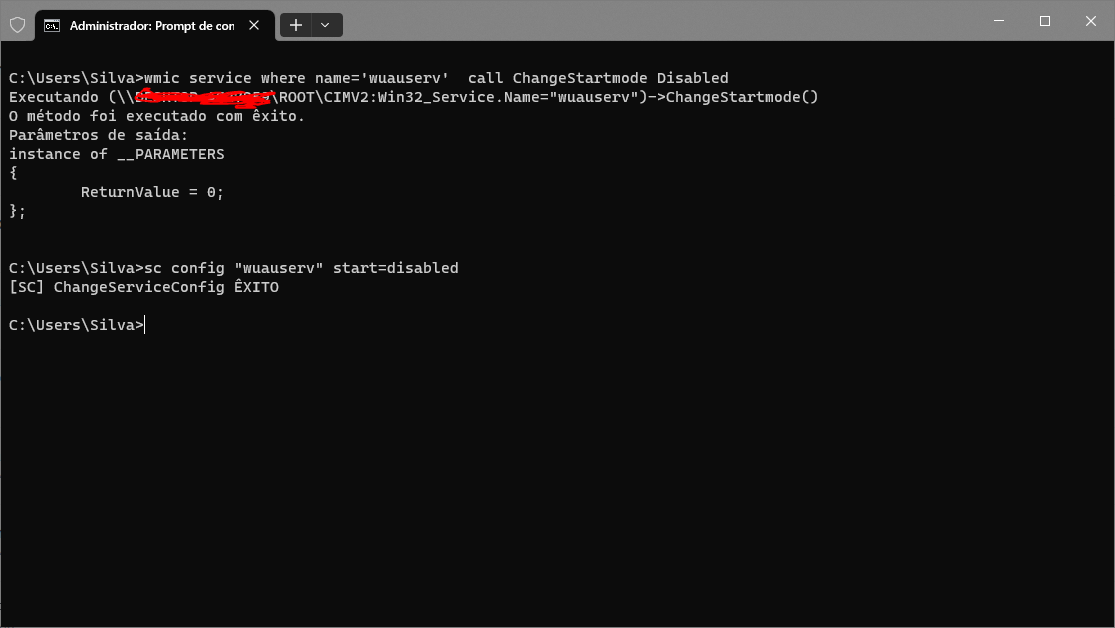The width and height of the screenshot is (1115, 628).
Task: Close the Administrador Prompt tab
Action: (254, 26)
